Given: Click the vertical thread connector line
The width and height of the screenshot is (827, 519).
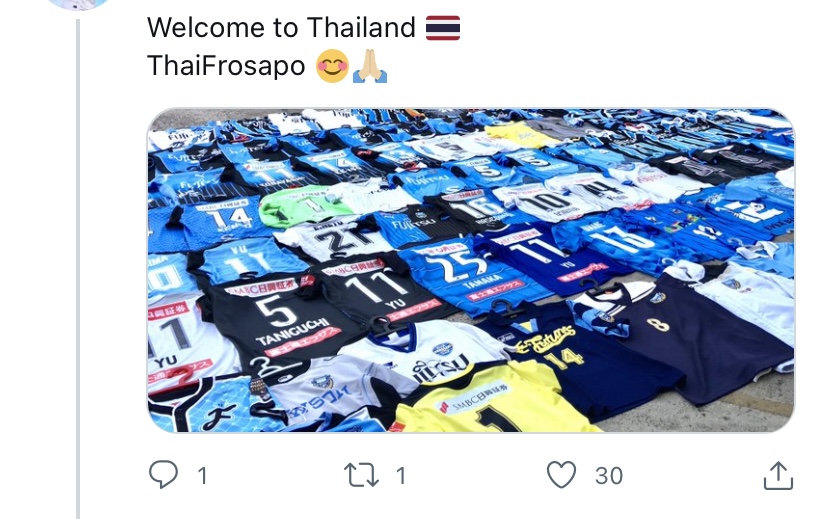Looking at the screenshot, I should coord(78,269).
